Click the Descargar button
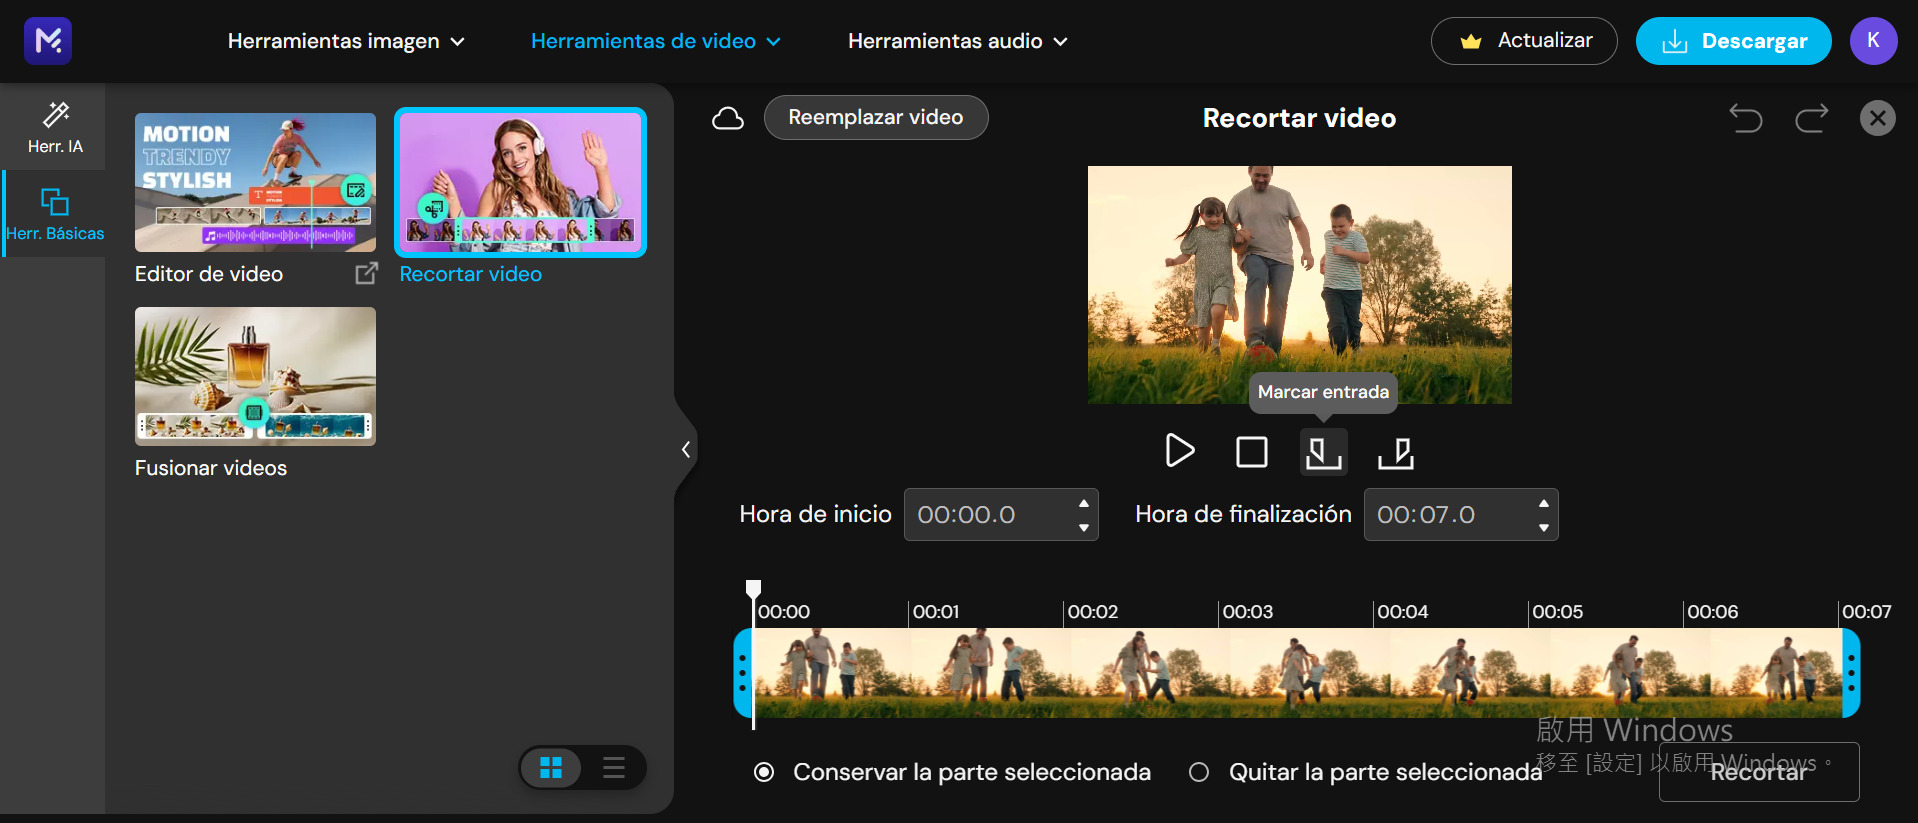Viewport: 1918px width, 823px height. coord(1733,41)
